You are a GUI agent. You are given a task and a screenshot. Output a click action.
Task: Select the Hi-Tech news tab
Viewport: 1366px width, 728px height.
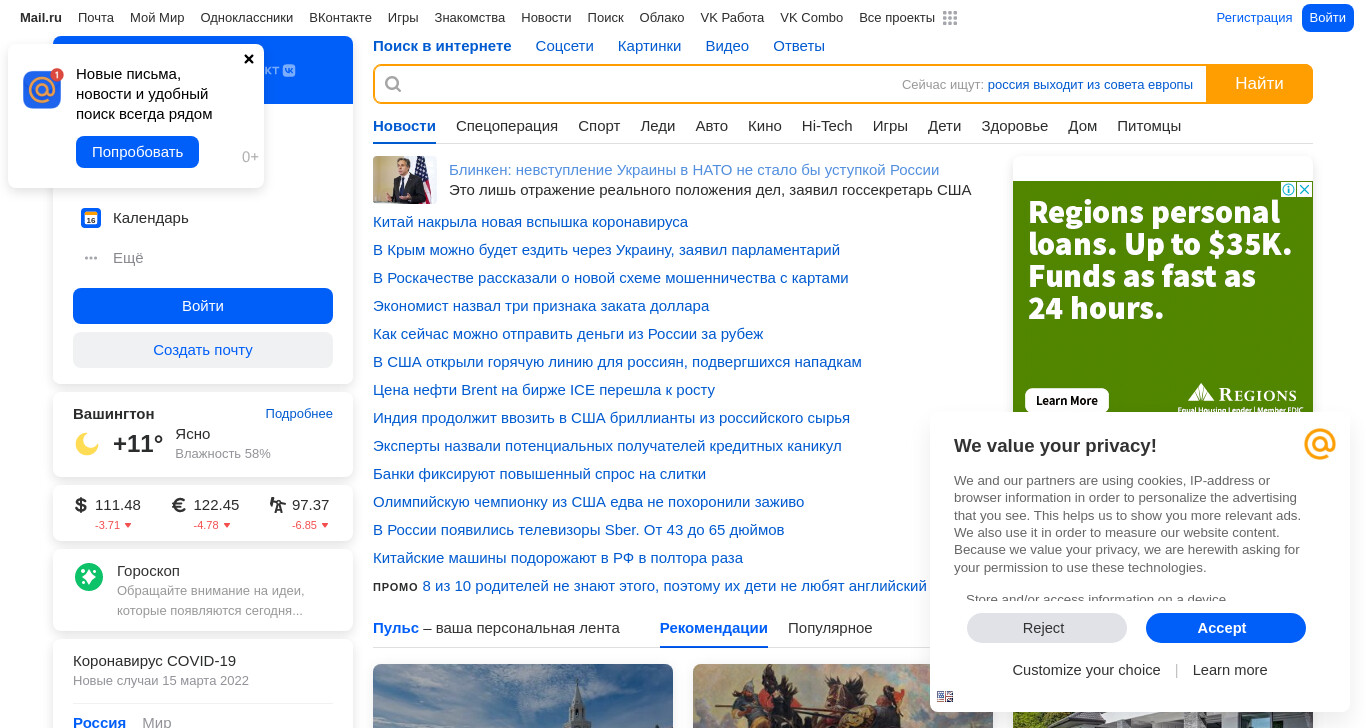827,126
